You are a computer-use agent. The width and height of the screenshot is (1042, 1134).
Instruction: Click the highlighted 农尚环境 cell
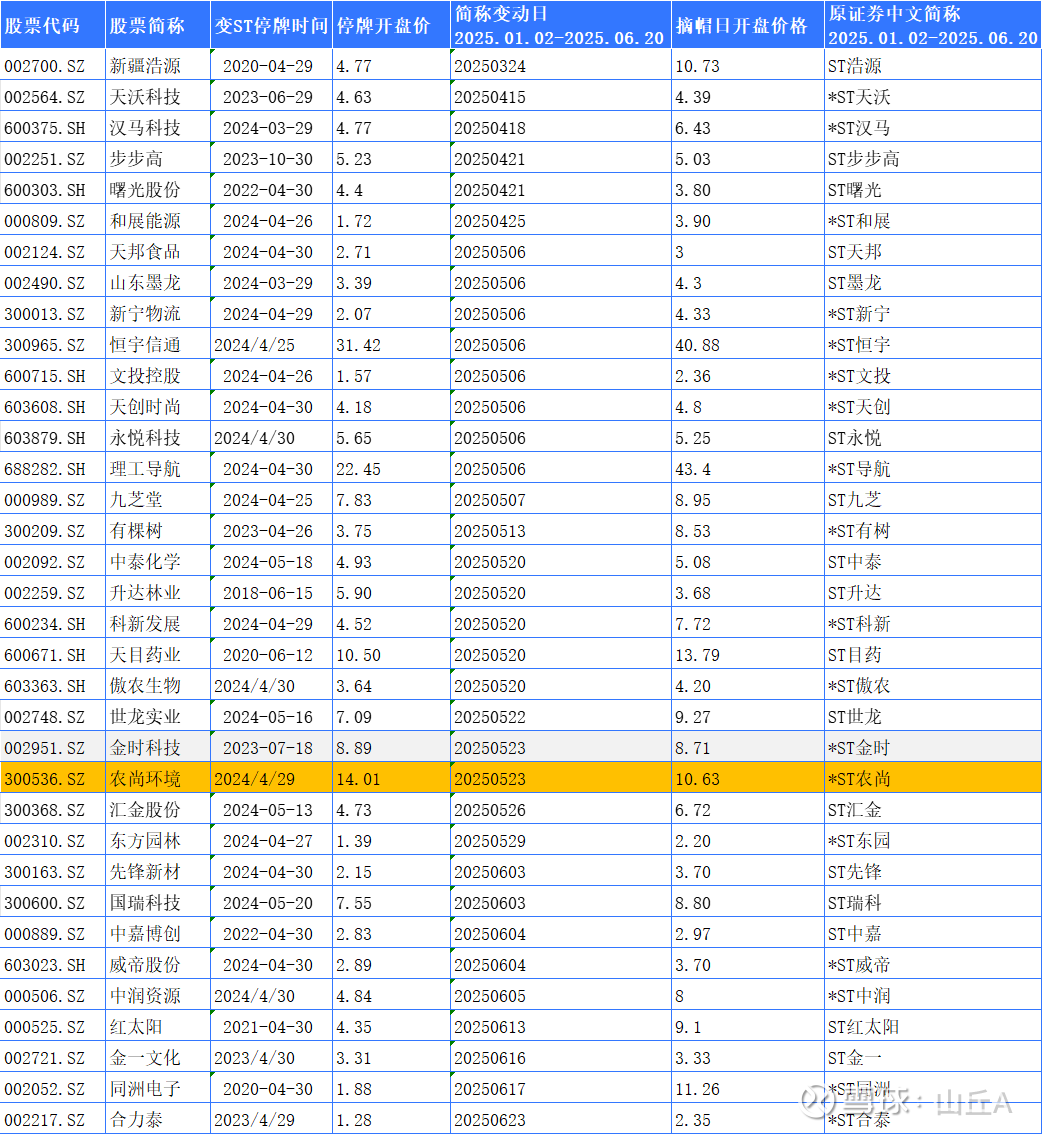[x=158, y=779]
